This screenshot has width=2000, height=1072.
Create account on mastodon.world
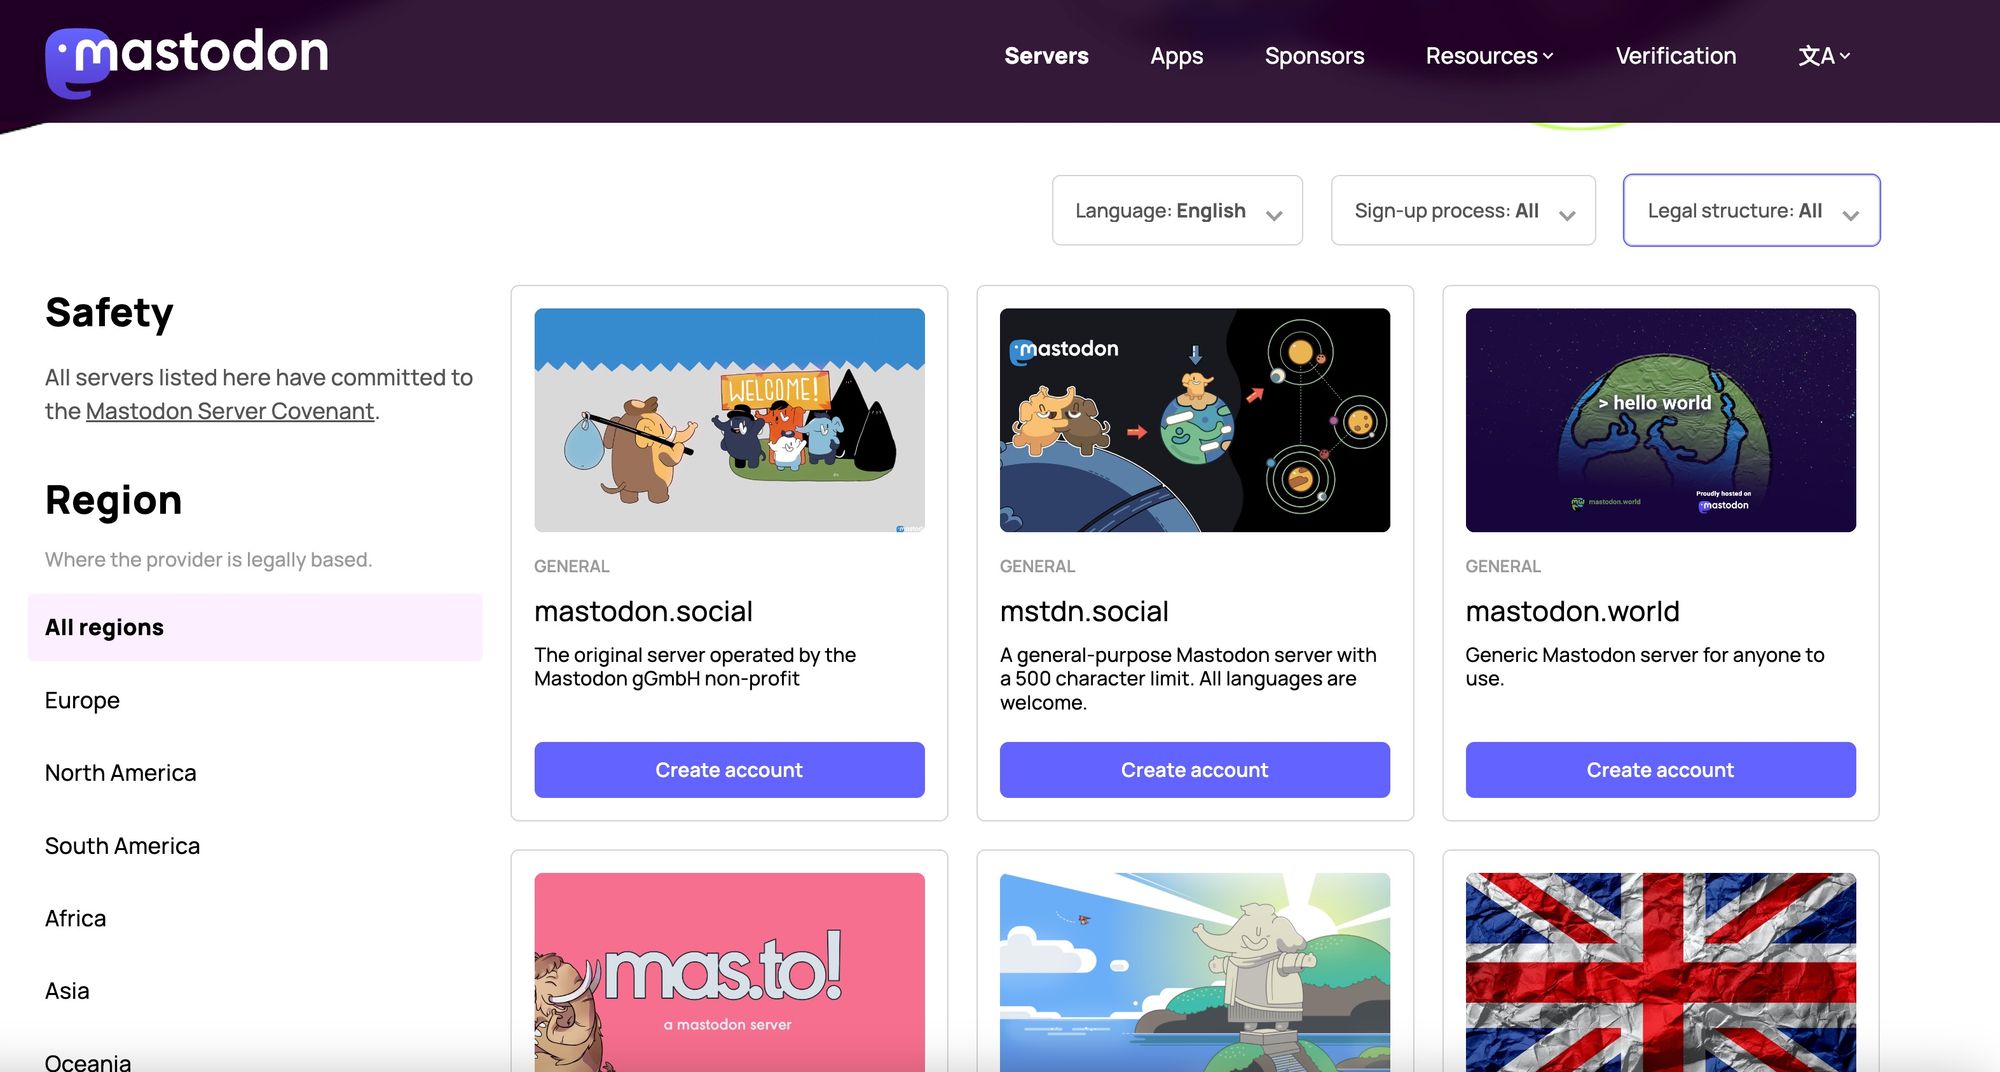click(1661, 770)
